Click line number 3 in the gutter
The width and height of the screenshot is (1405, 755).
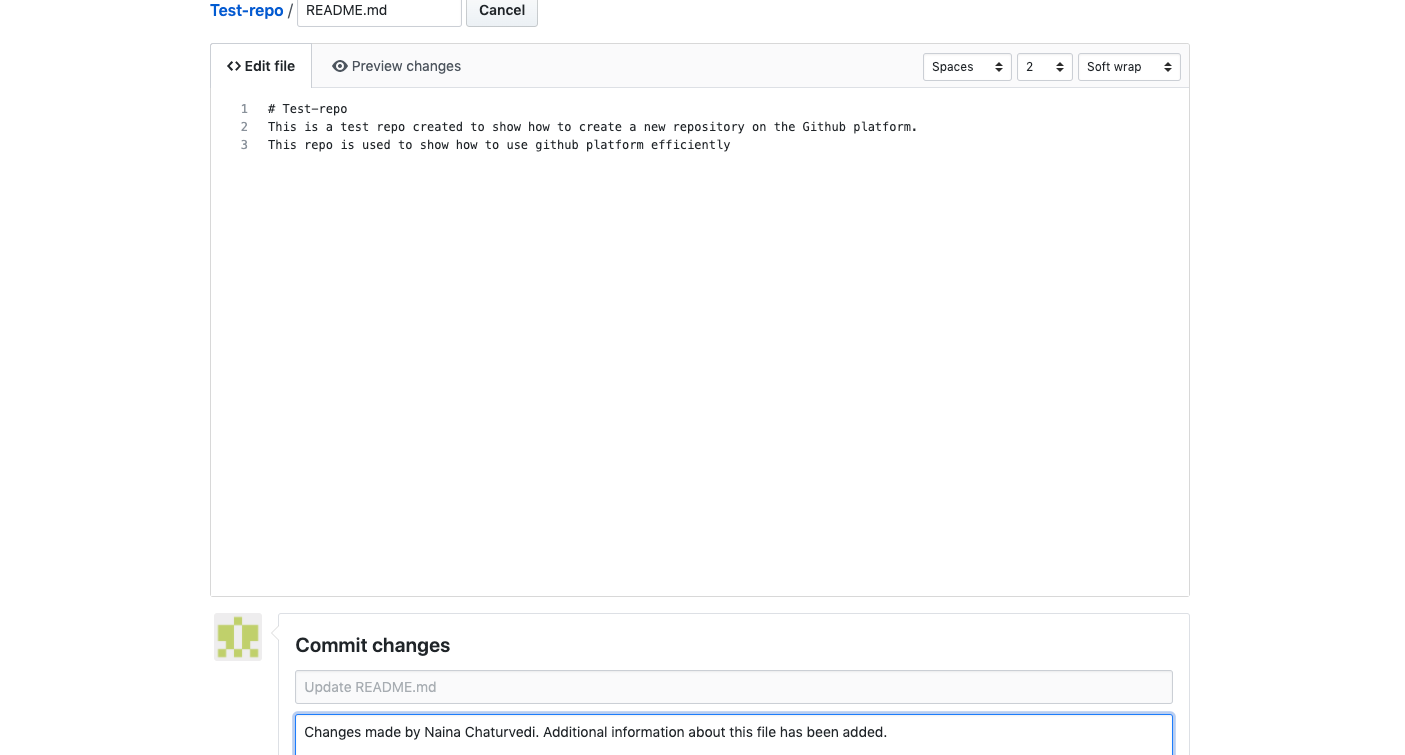pyautogui.click(x=244, y=145)
